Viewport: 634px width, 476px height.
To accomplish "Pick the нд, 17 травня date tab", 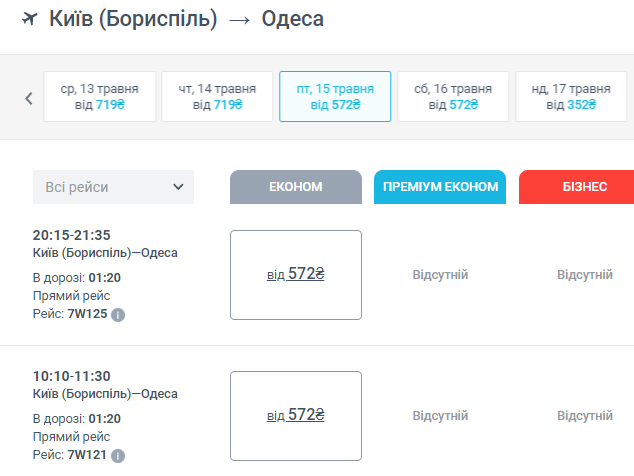I will [x=570, y=96].
